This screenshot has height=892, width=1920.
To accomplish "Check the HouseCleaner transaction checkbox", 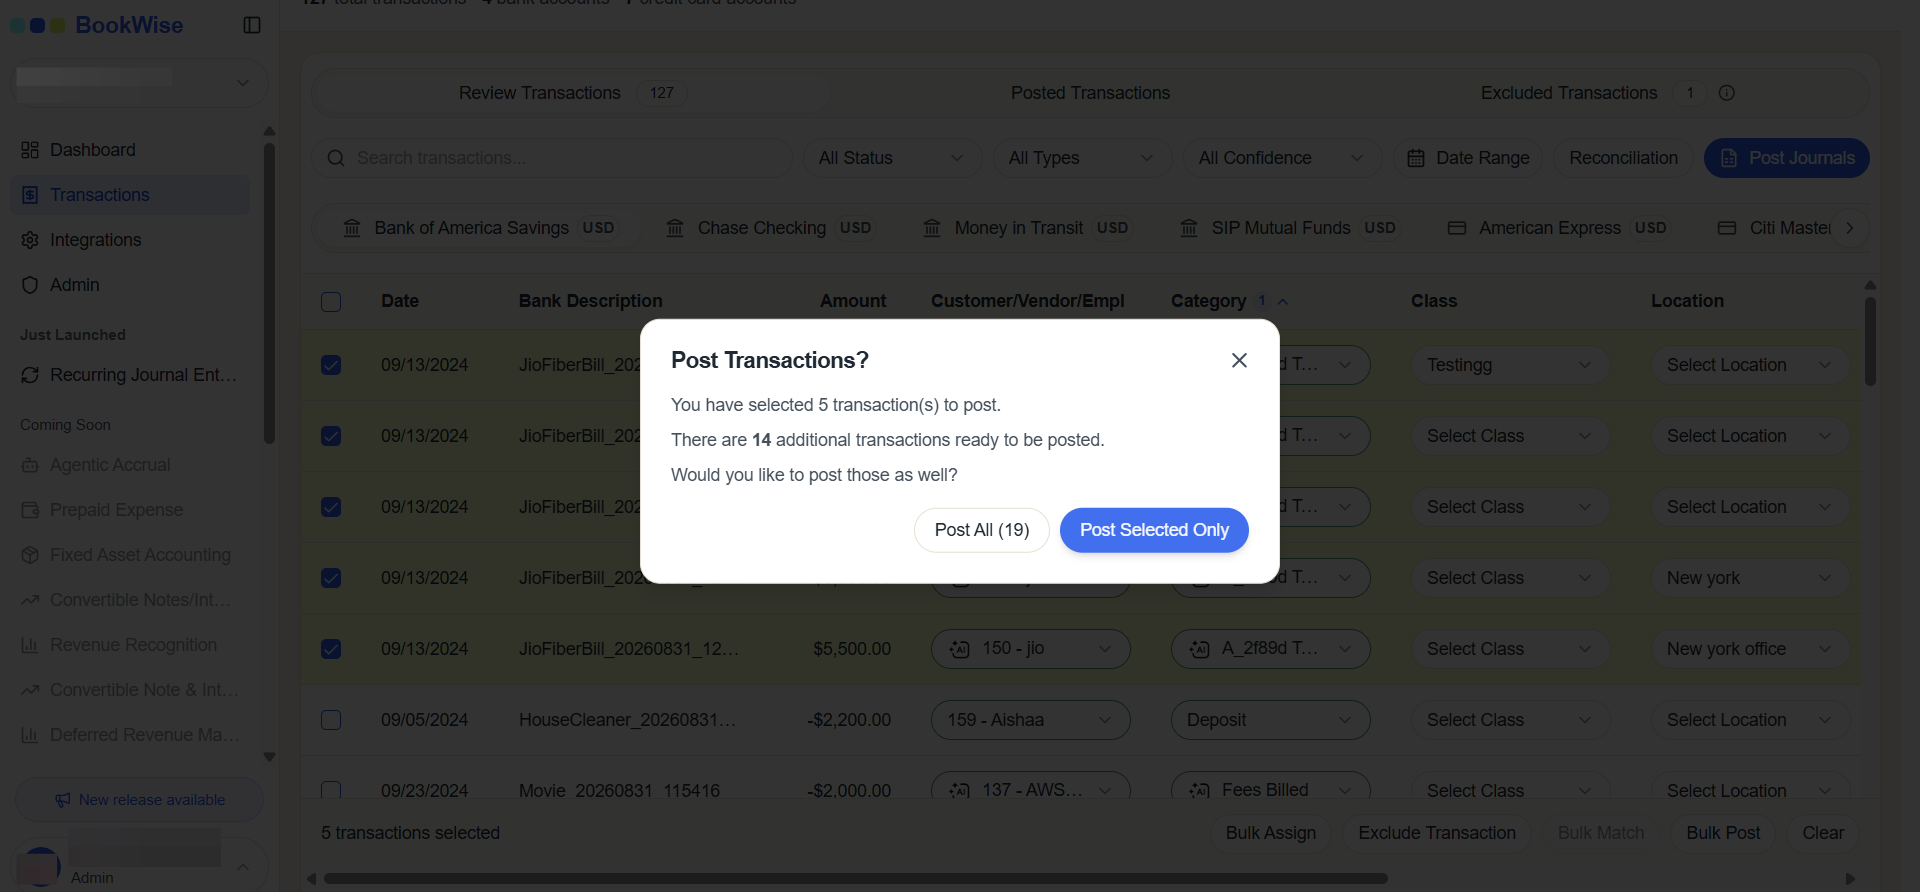I will pyautogui.click(x=331, y=720).
